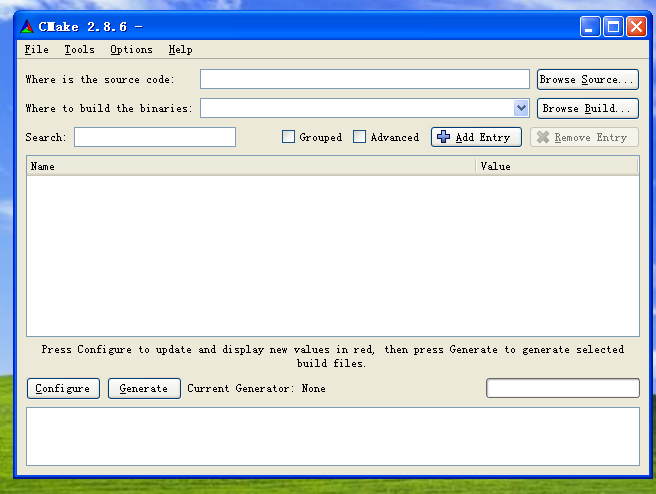Click the CMake logo icon in title bar
Screen dimensions: 656x494
tap(27, 27)
